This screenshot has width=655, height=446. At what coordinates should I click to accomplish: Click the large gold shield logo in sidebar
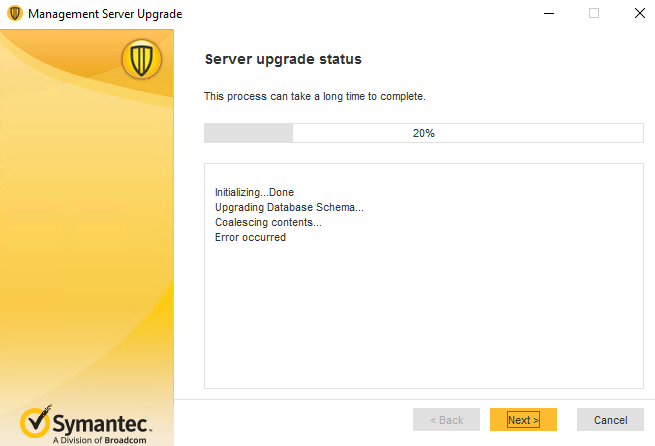point(141,60)
